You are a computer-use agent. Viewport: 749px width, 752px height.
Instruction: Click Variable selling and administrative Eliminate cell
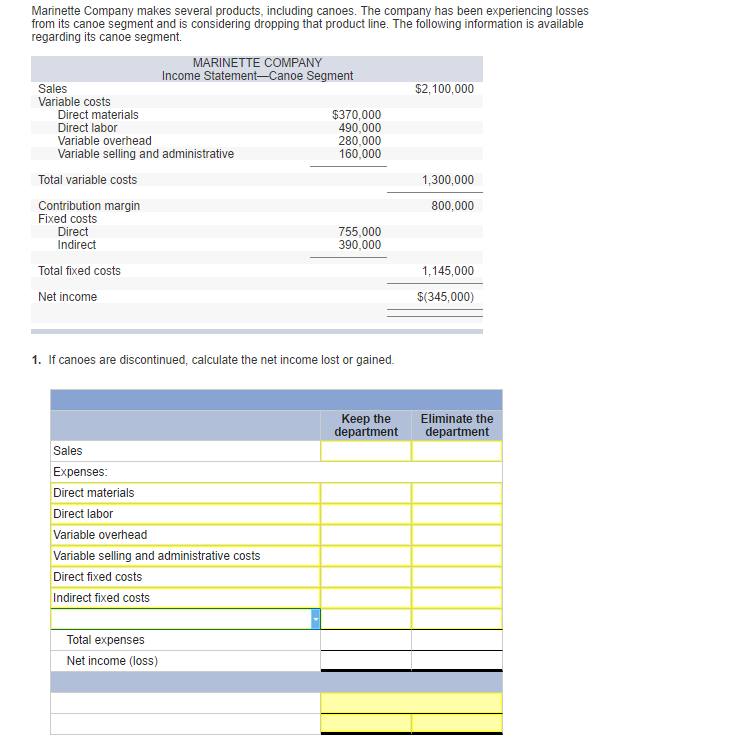click(457, 556)
